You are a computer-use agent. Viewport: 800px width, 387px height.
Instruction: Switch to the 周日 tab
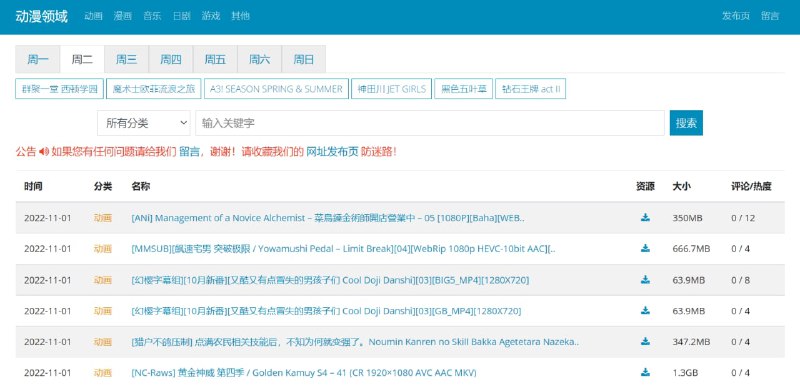click(x=304, y=60)
